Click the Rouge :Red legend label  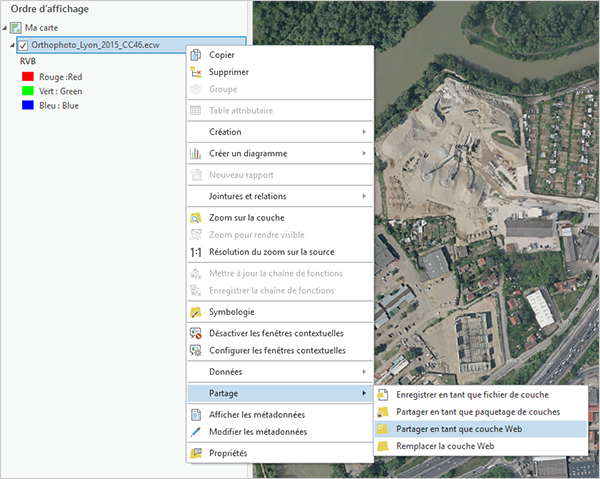click(x=60, y=77)
